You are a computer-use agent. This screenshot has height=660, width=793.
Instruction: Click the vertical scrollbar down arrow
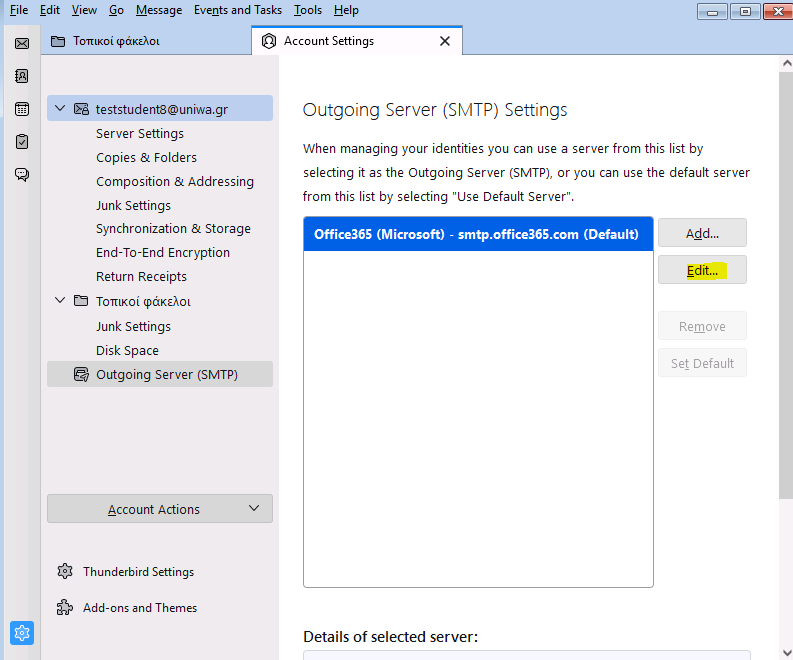786,652
